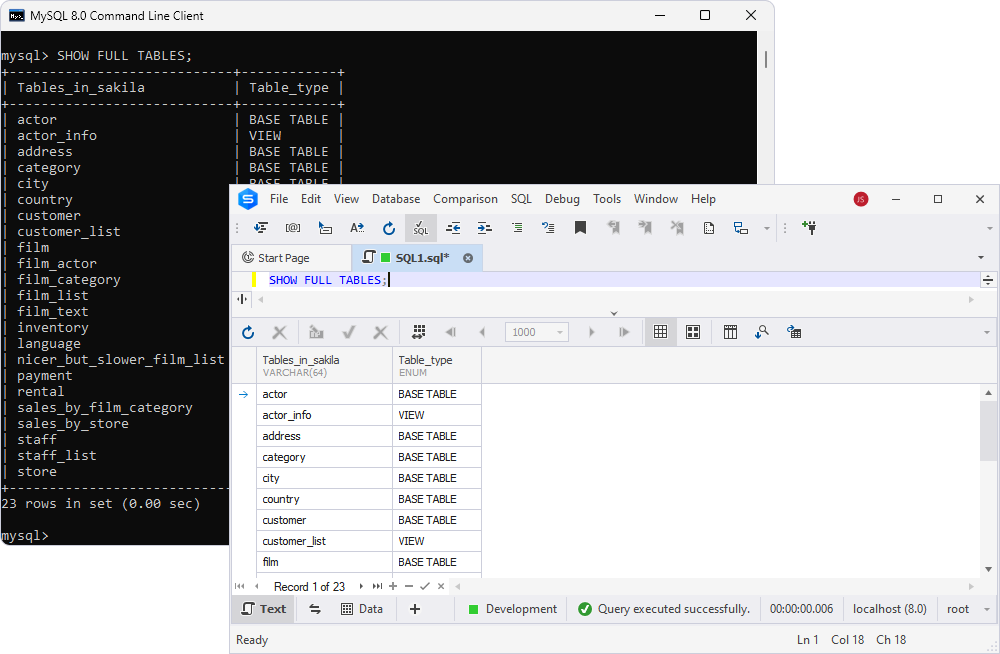Click the results grid vertical scrollbar thumb

pyautogui.click(x=988, y=430)
